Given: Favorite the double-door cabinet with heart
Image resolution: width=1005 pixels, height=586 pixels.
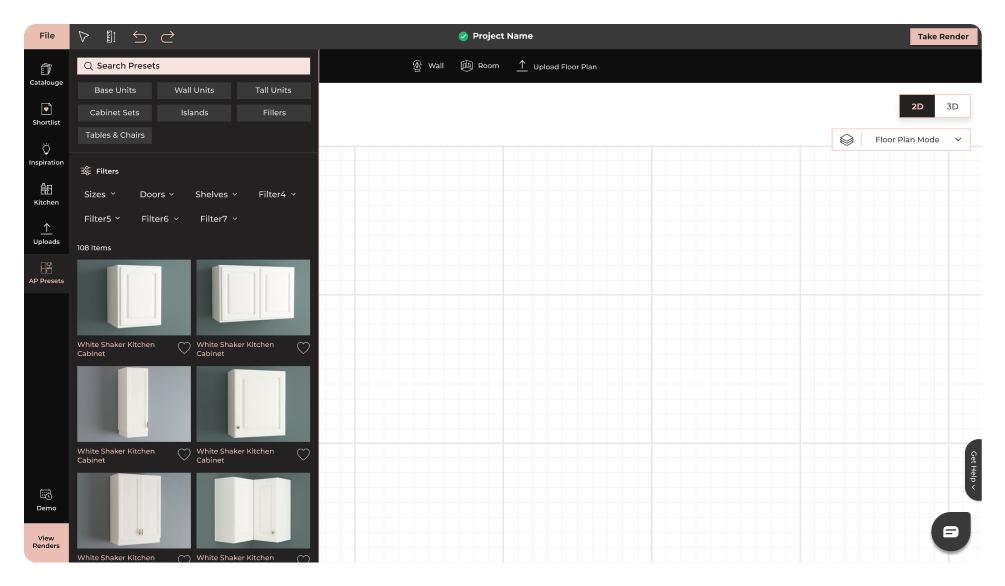Looking at the screenshot, I should click(x=303, y=348).
